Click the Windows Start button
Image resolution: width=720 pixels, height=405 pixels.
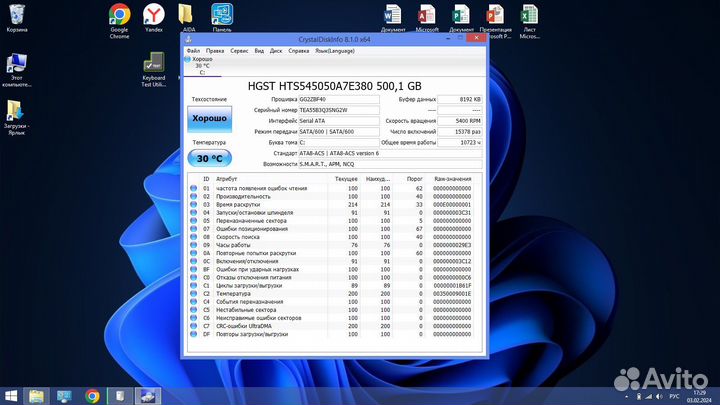coord(10,396)
